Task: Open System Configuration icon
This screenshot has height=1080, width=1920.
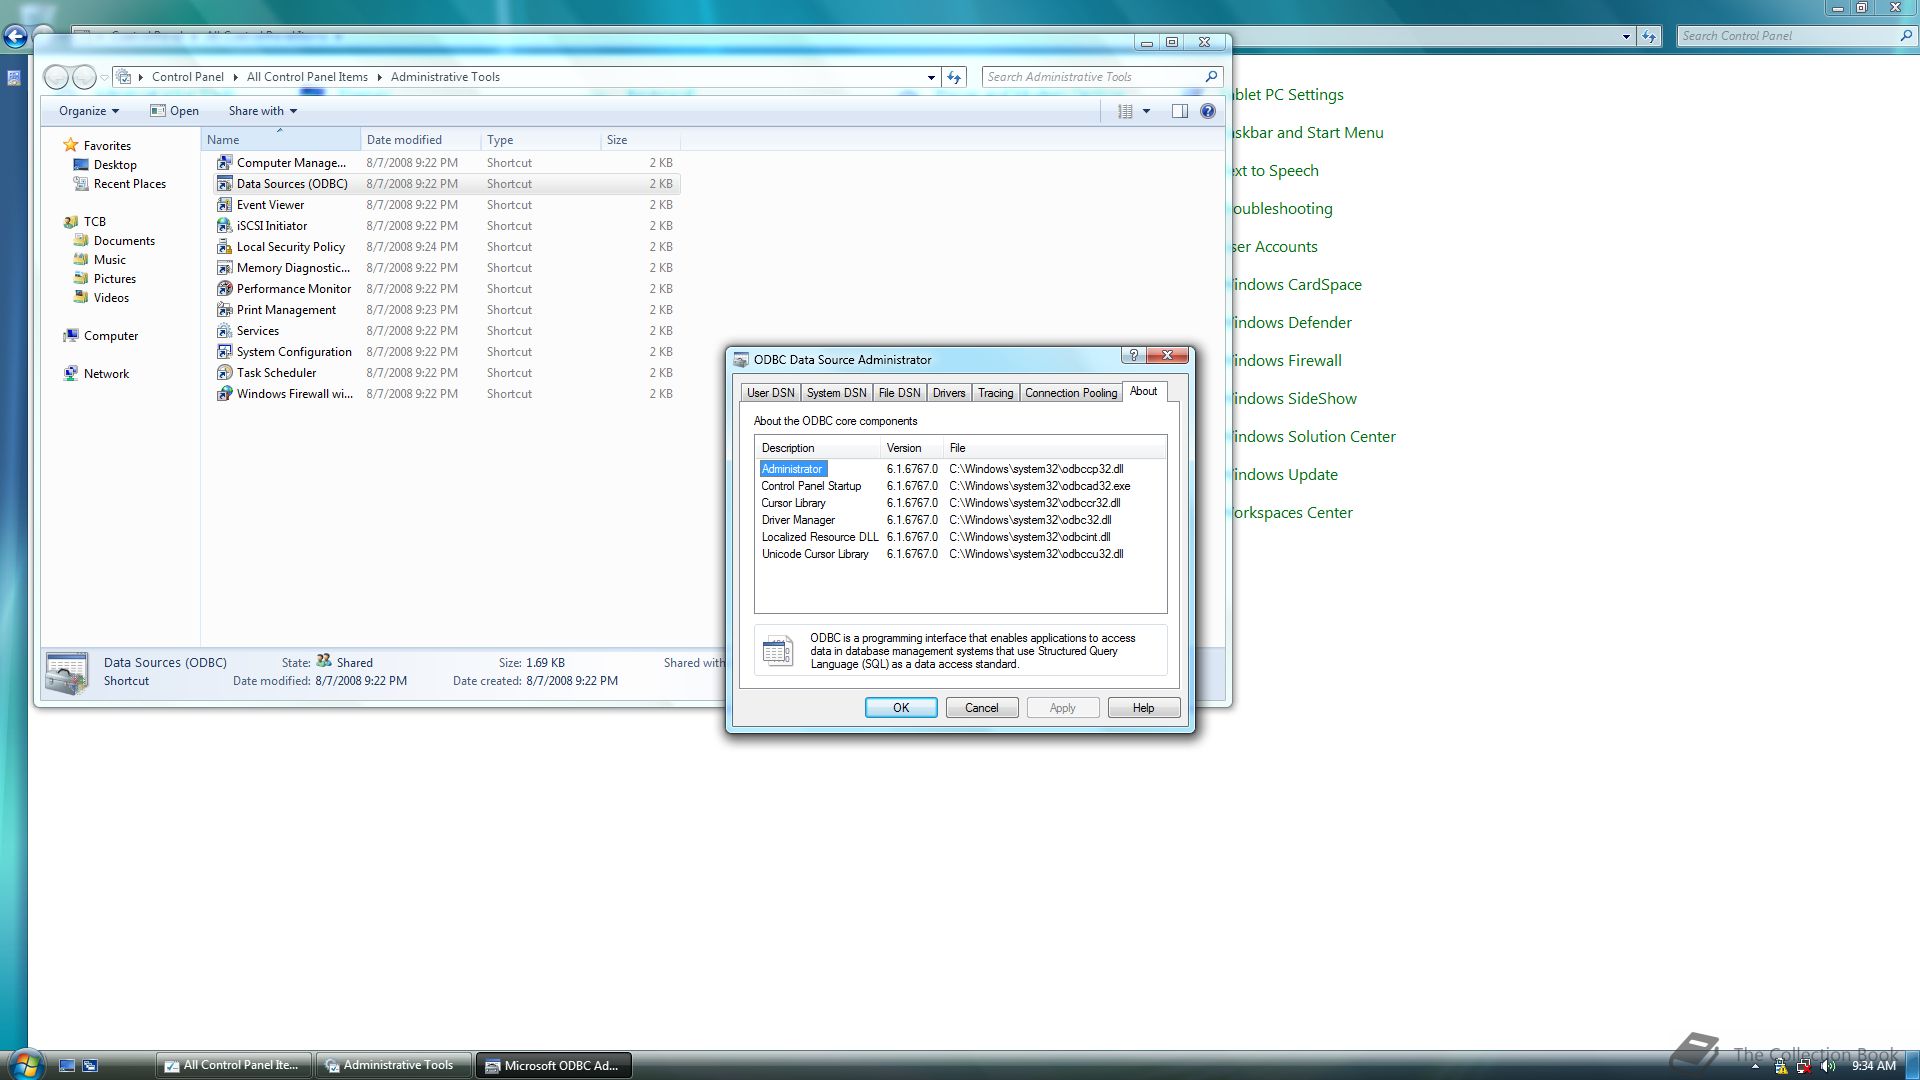Action: [x=225, y=351]
